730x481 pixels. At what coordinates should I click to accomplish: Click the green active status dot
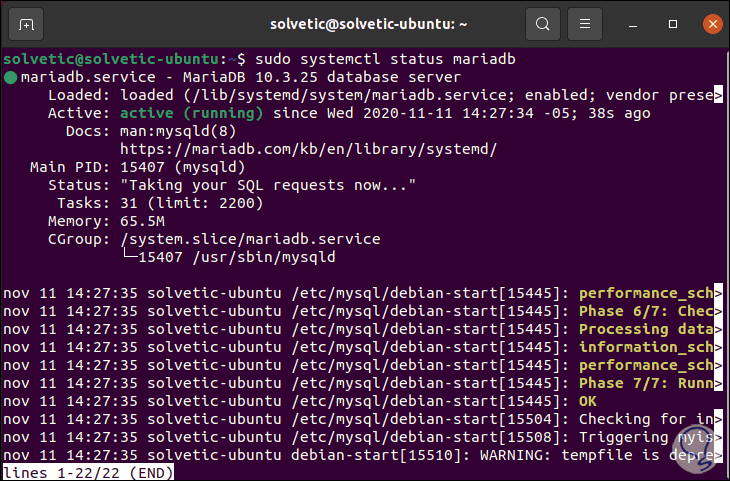tap(10, 77)
